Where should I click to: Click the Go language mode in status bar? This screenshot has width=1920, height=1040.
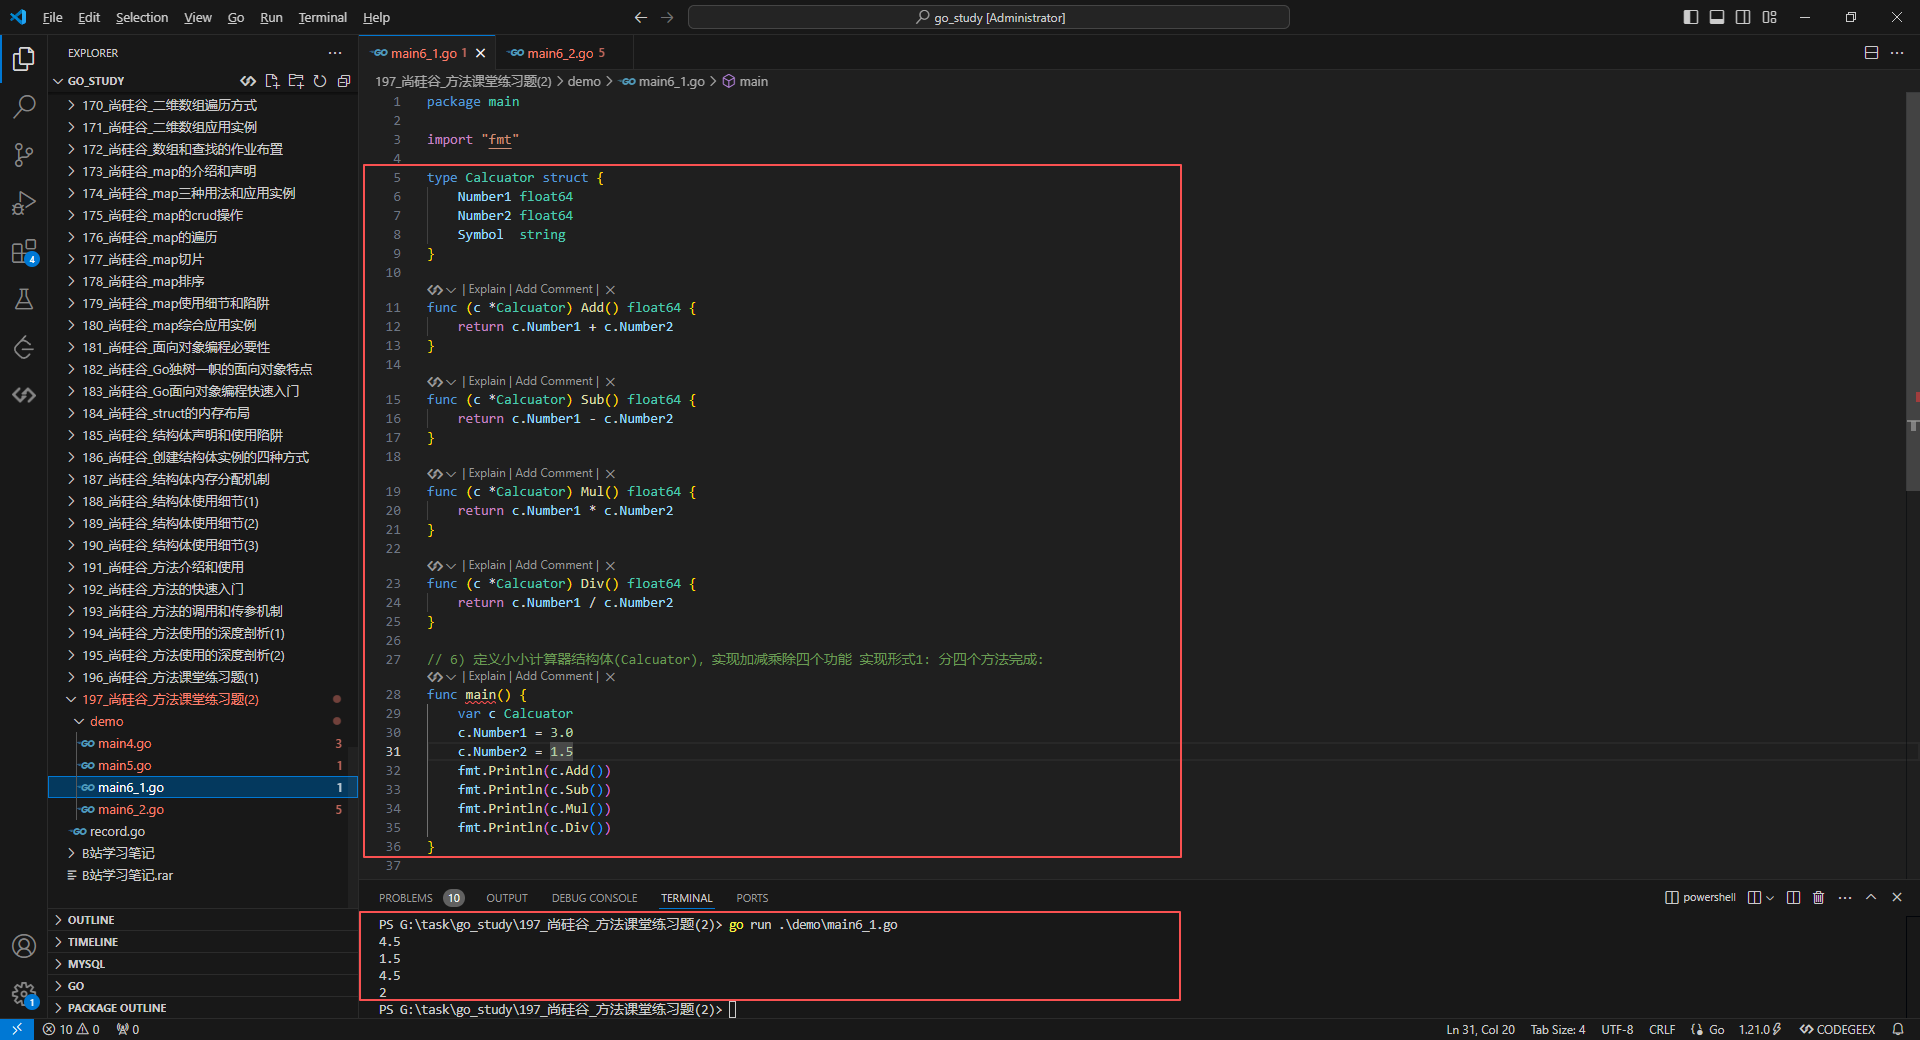pyautogui.click(x=1716, y=1029)
